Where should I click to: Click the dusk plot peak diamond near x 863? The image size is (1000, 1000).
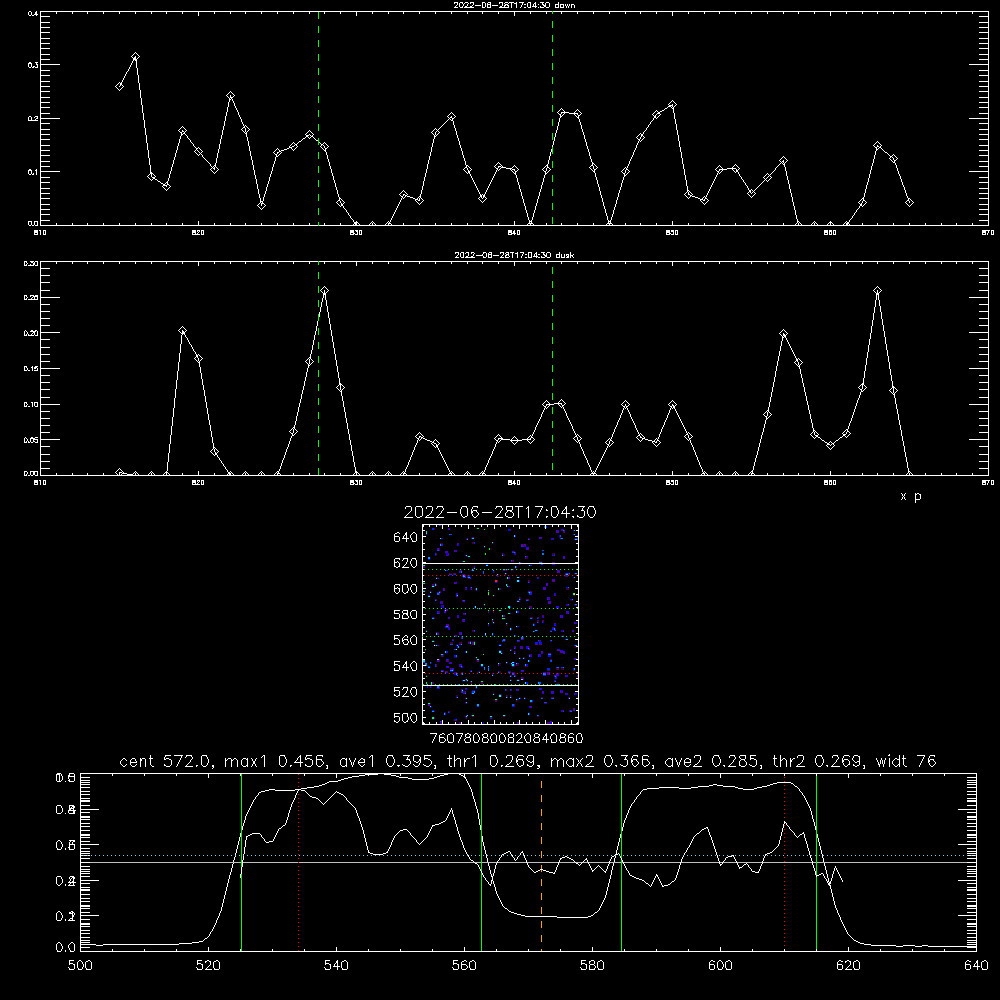coord(878,291)
